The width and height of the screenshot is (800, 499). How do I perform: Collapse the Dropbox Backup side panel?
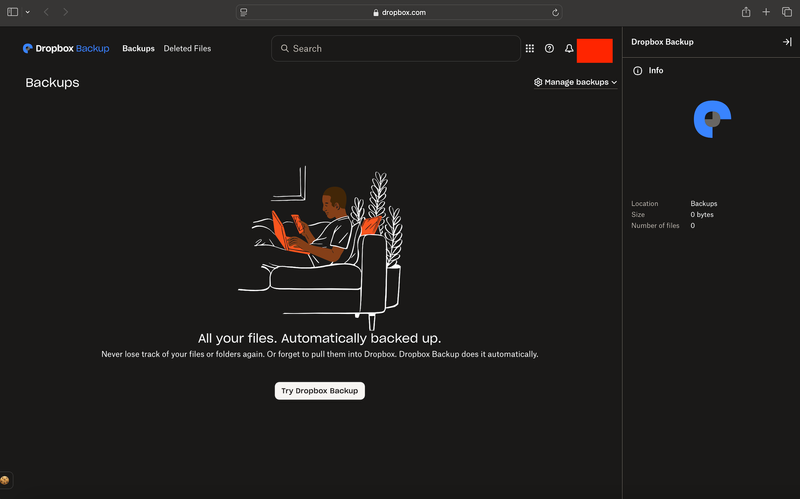pyautogui.click(x=786, y=42)
